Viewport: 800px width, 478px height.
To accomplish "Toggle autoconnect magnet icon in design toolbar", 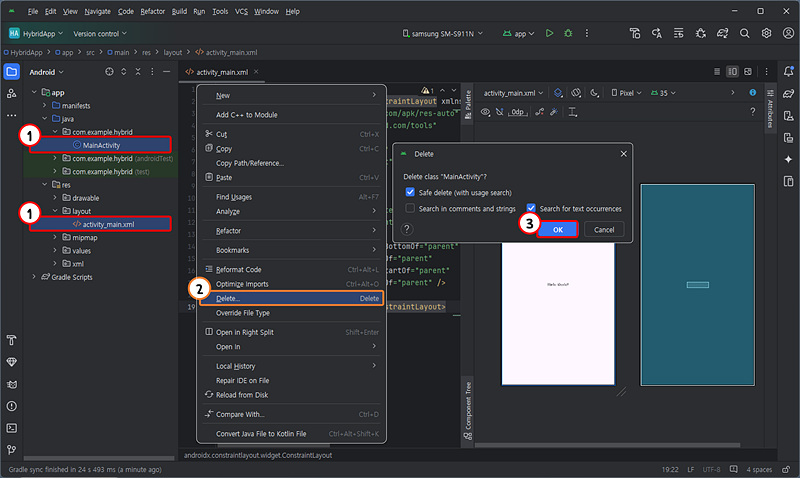I will pos(499,112).
